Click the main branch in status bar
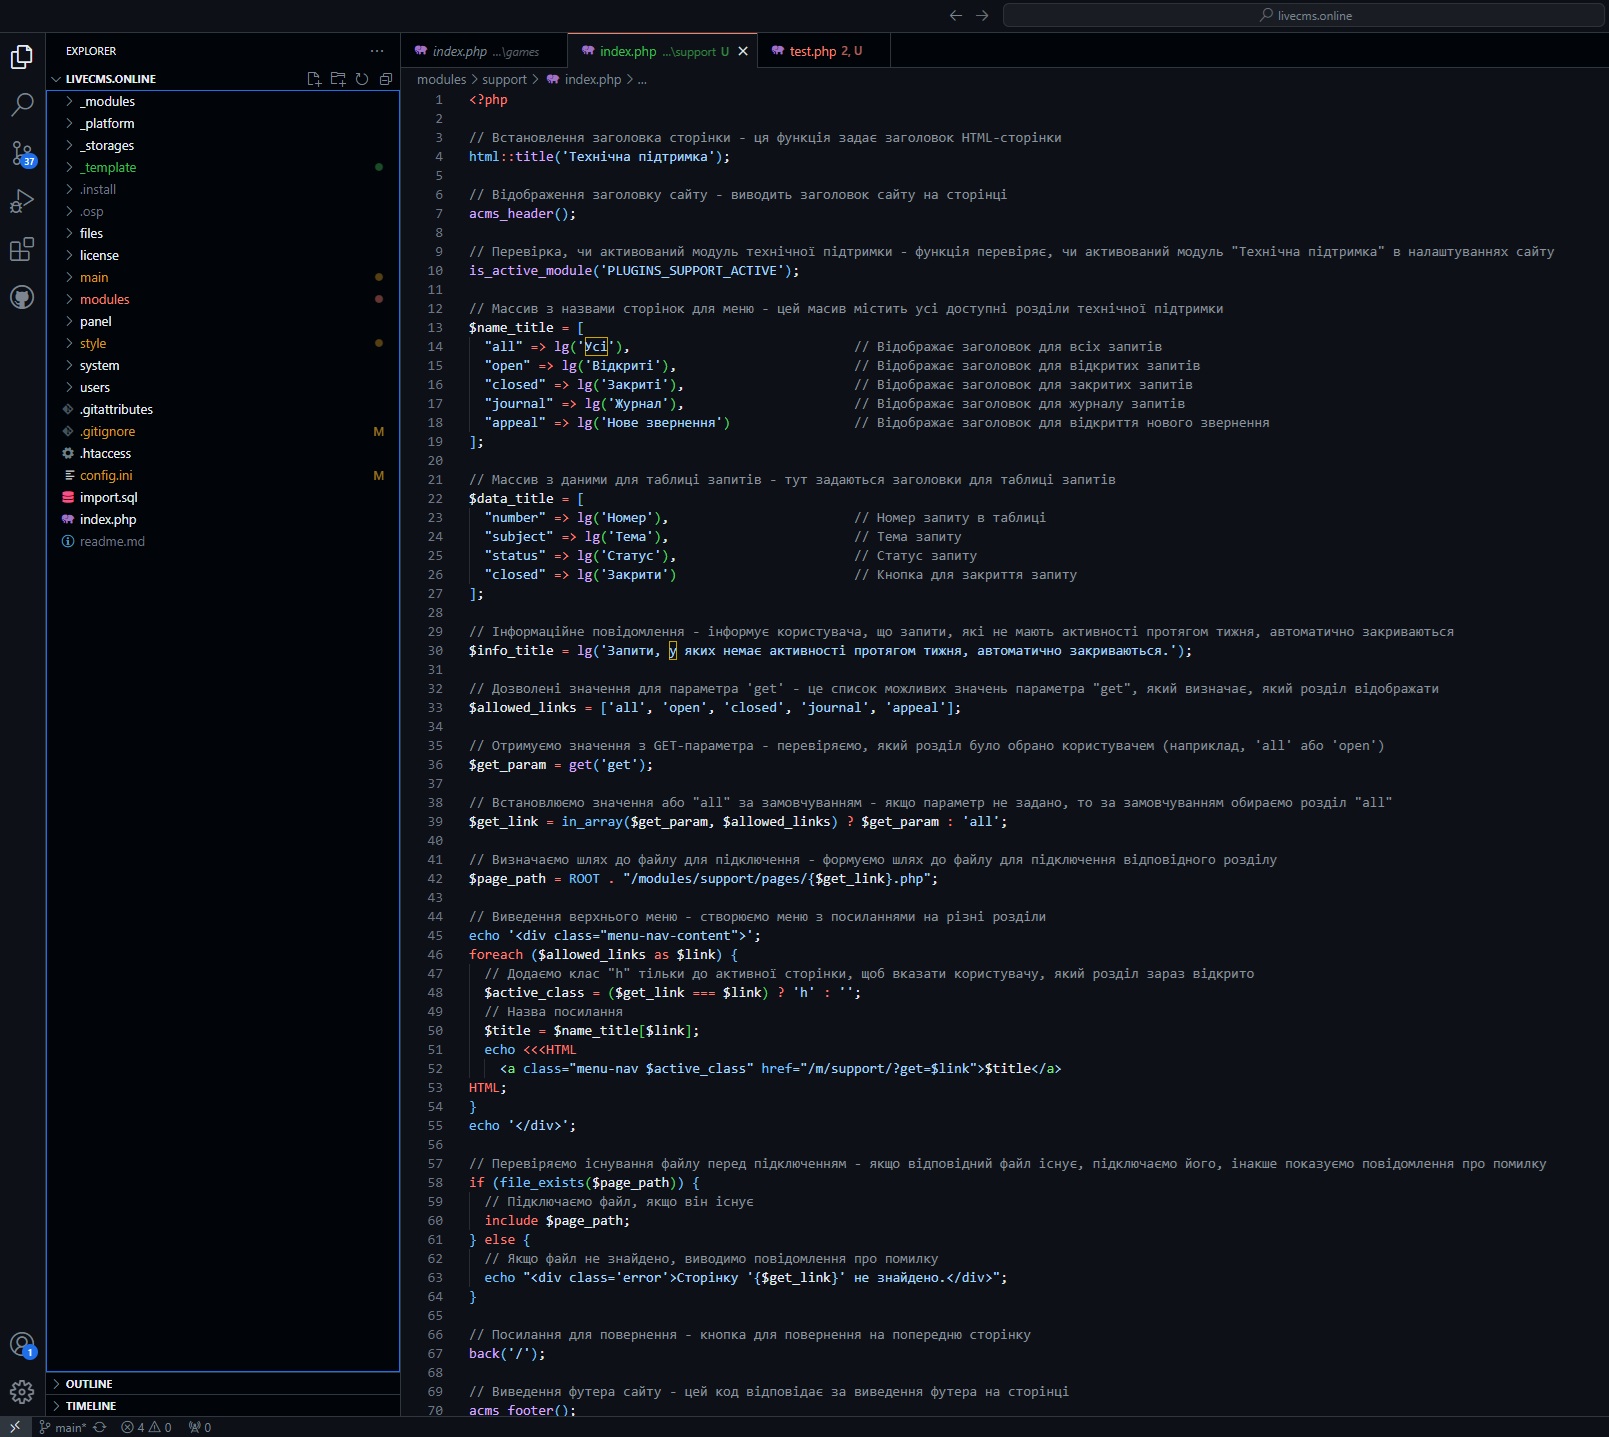The image size is (1609, 1437). [69, 1427]
